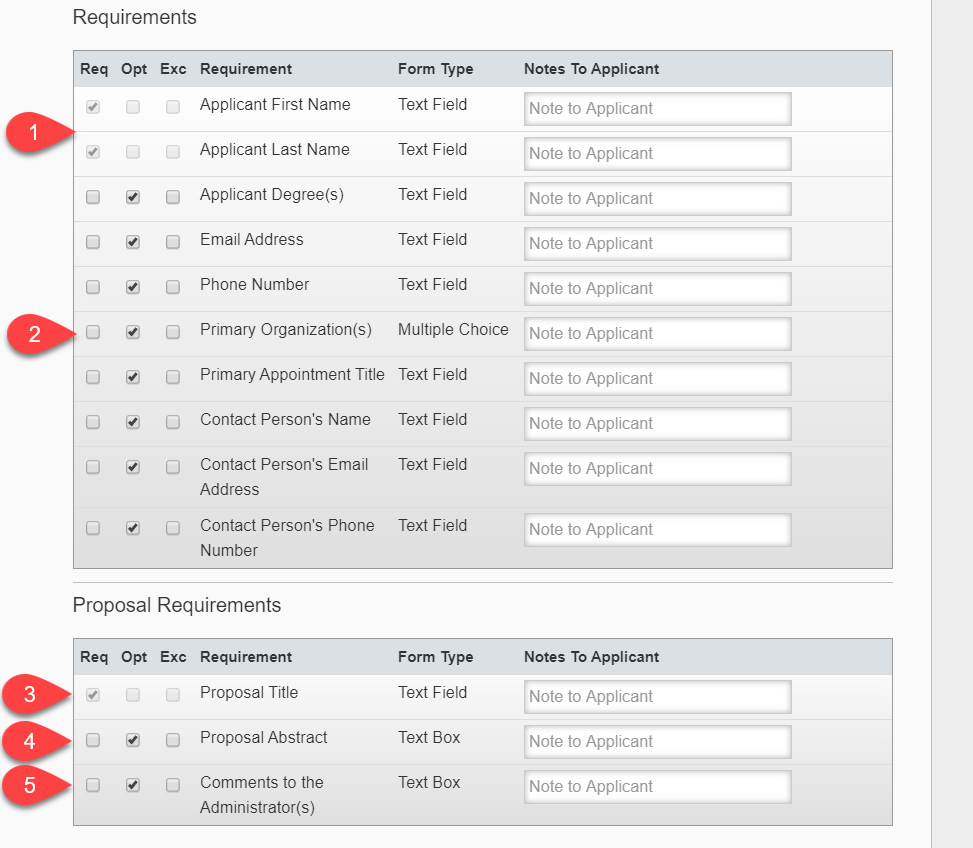Focus the note field for Contact Person's Email Address
This screenshot has width=973, height=848.
[658, 468]
